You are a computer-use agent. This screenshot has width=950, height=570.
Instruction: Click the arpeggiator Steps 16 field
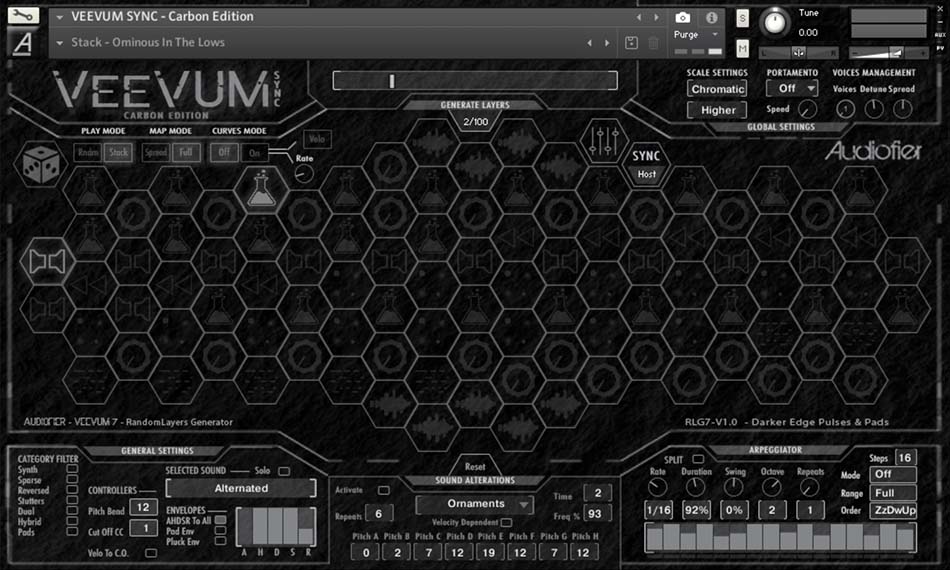pos(905,457)
